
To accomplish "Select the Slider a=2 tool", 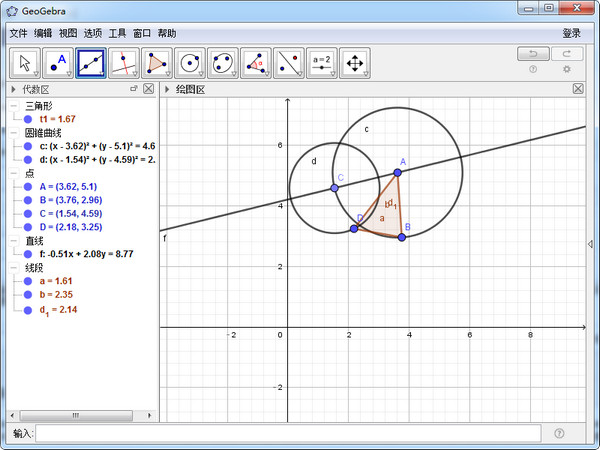I will [x=321, y=64].
